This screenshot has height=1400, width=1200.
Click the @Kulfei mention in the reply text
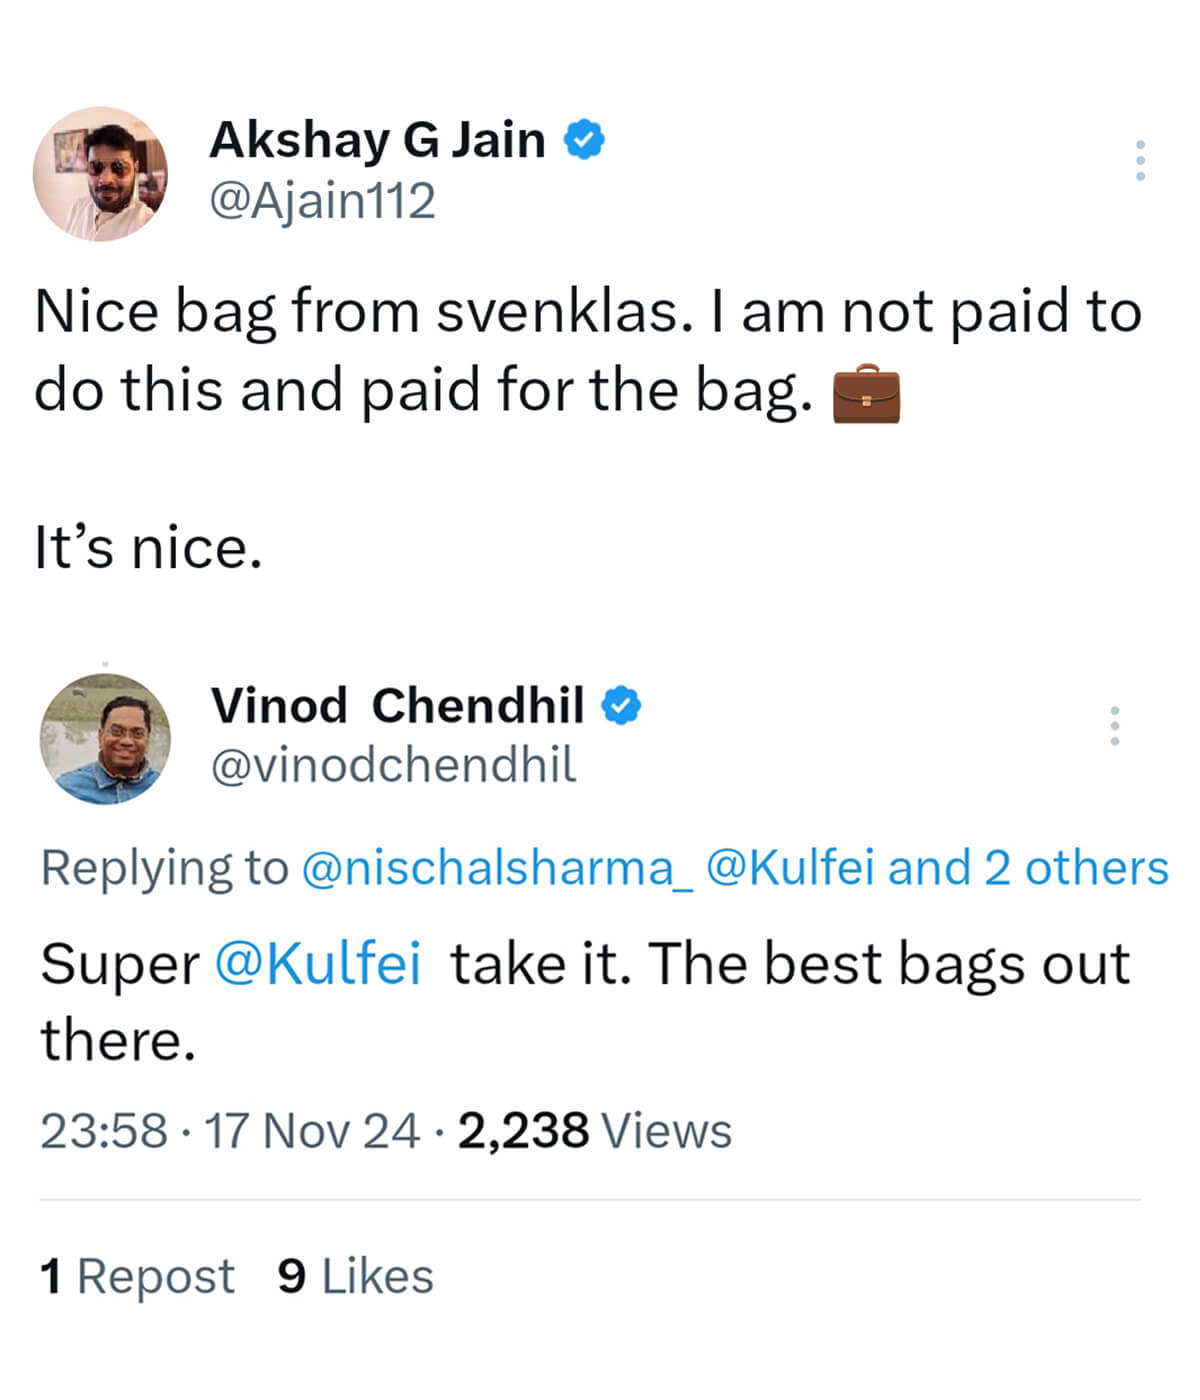click(318, 964)
